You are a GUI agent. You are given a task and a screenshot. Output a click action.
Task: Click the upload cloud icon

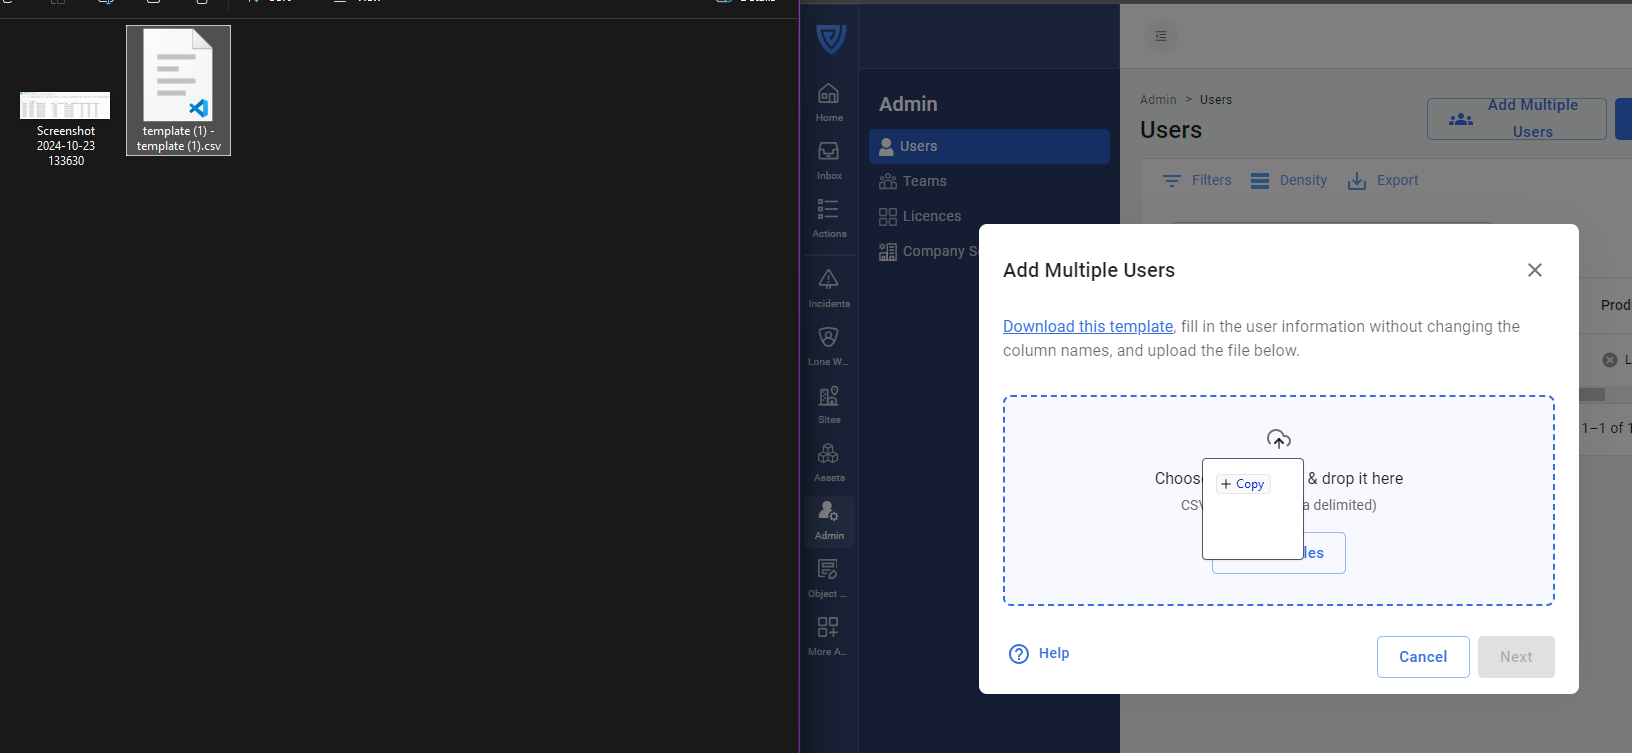[x=1278, y=439]
